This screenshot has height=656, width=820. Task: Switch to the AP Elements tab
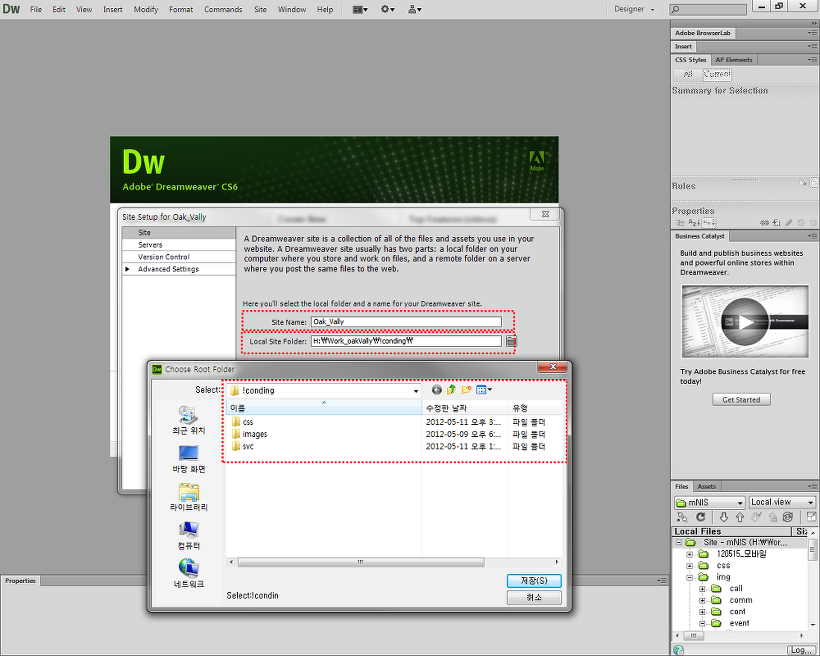pyautogui.click(x=734, y=60)
